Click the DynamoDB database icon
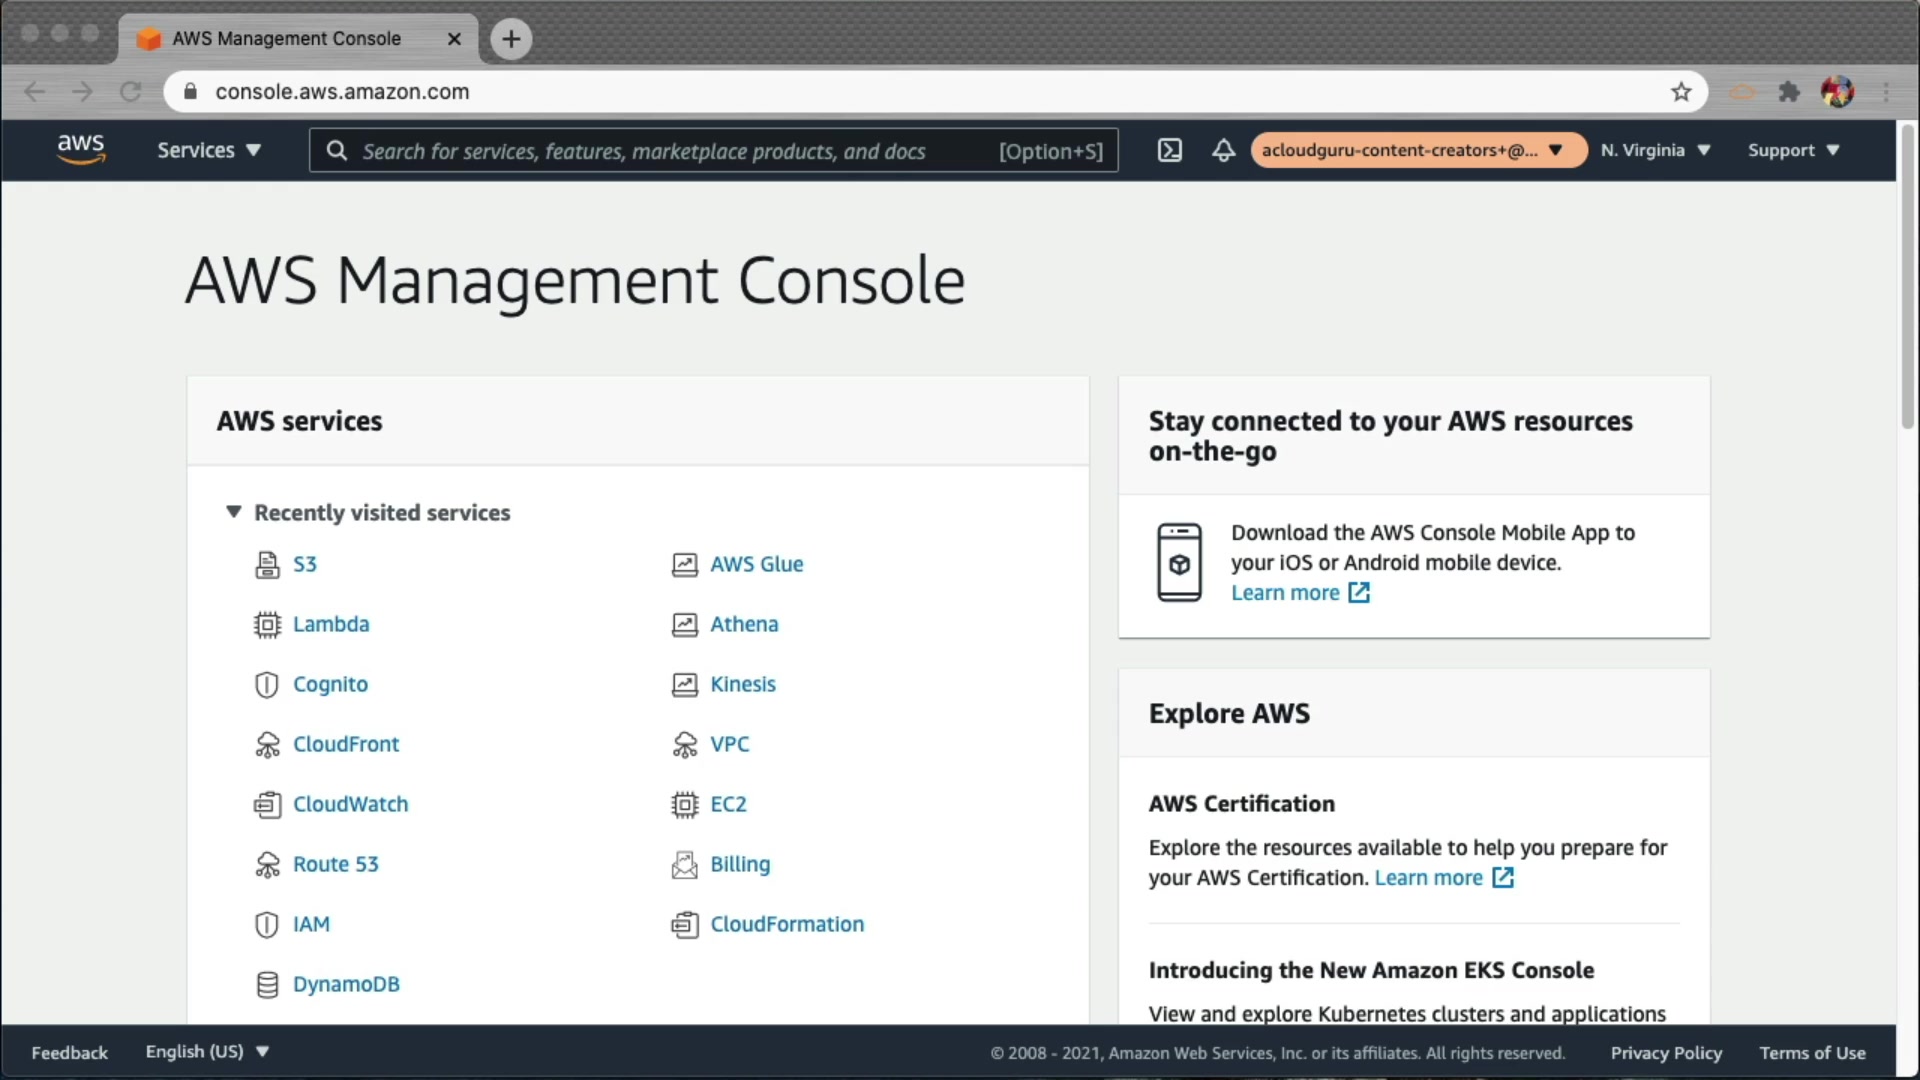Screen dimensions: 1920x1080 (267, 985)
